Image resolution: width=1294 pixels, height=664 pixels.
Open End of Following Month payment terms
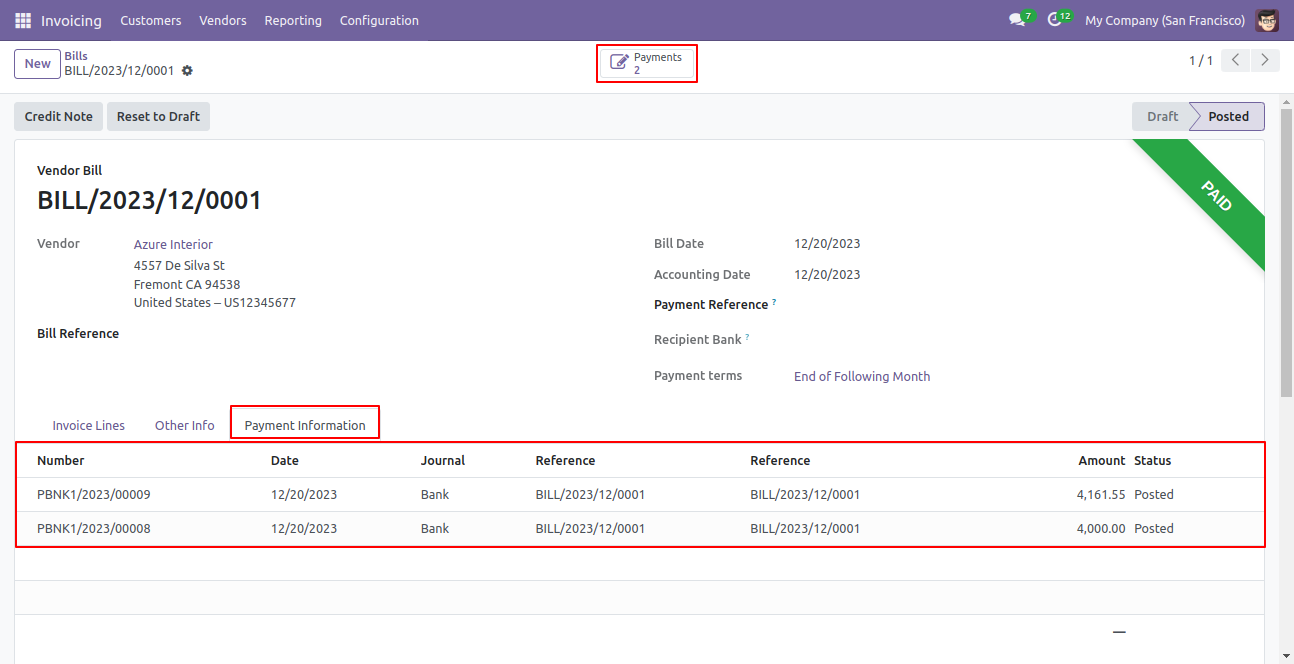(862, 376)
